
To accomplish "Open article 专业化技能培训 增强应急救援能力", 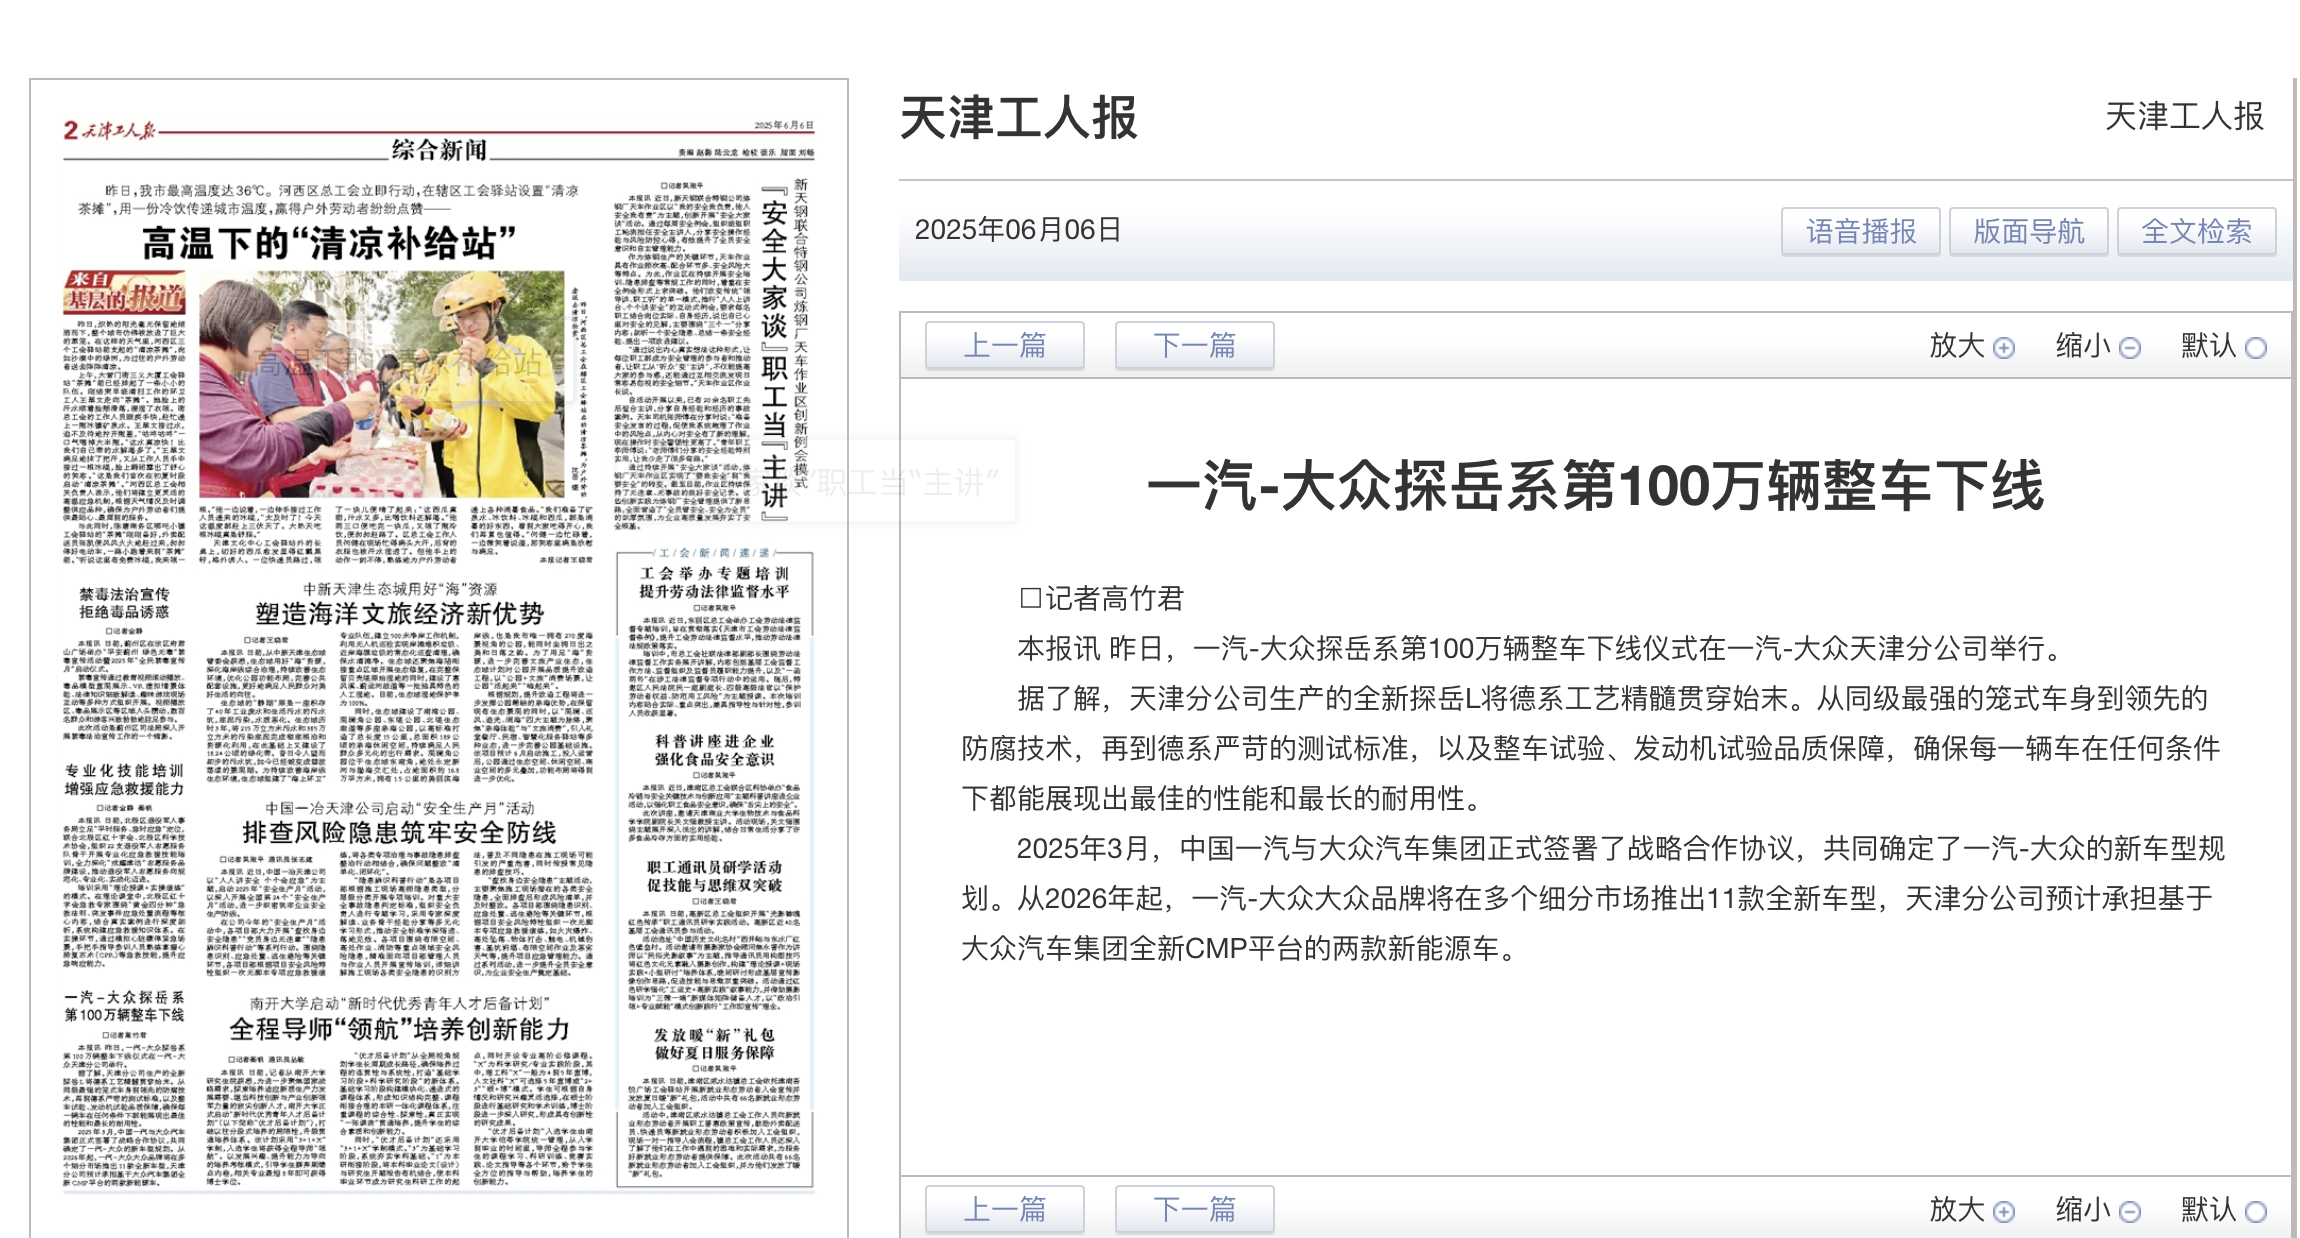I will 125,780.
